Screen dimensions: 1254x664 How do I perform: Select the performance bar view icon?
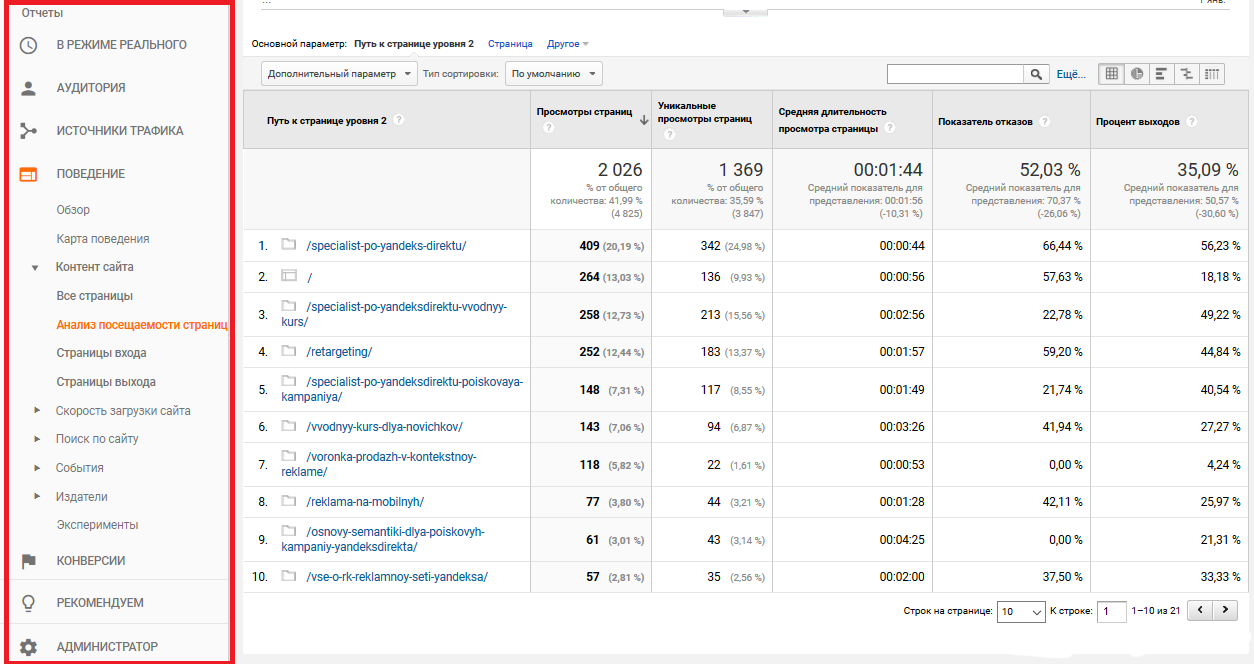point(1161,74)
